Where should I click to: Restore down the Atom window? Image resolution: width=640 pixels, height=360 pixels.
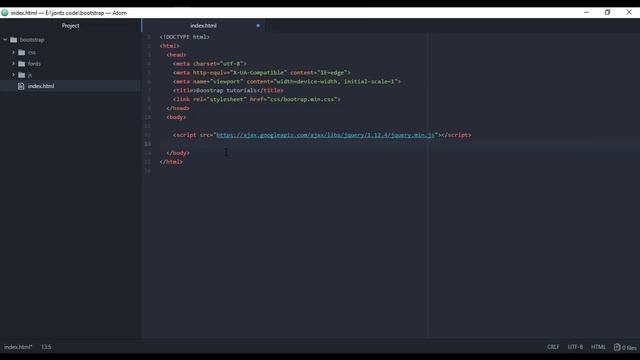607,13
